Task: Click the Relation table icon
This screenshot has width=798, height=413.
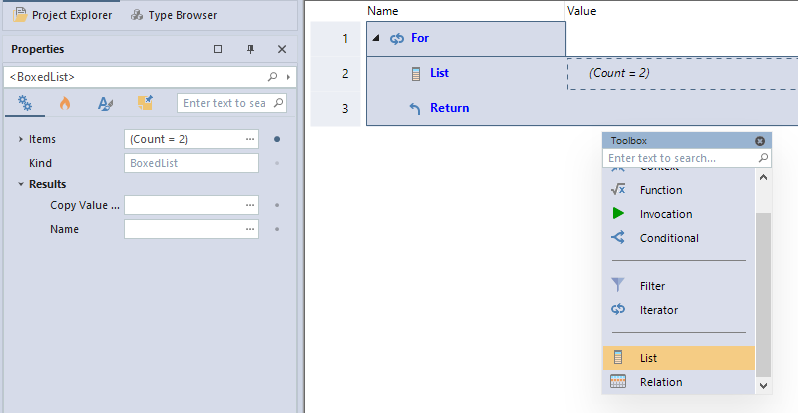Action: coord(618,381)
